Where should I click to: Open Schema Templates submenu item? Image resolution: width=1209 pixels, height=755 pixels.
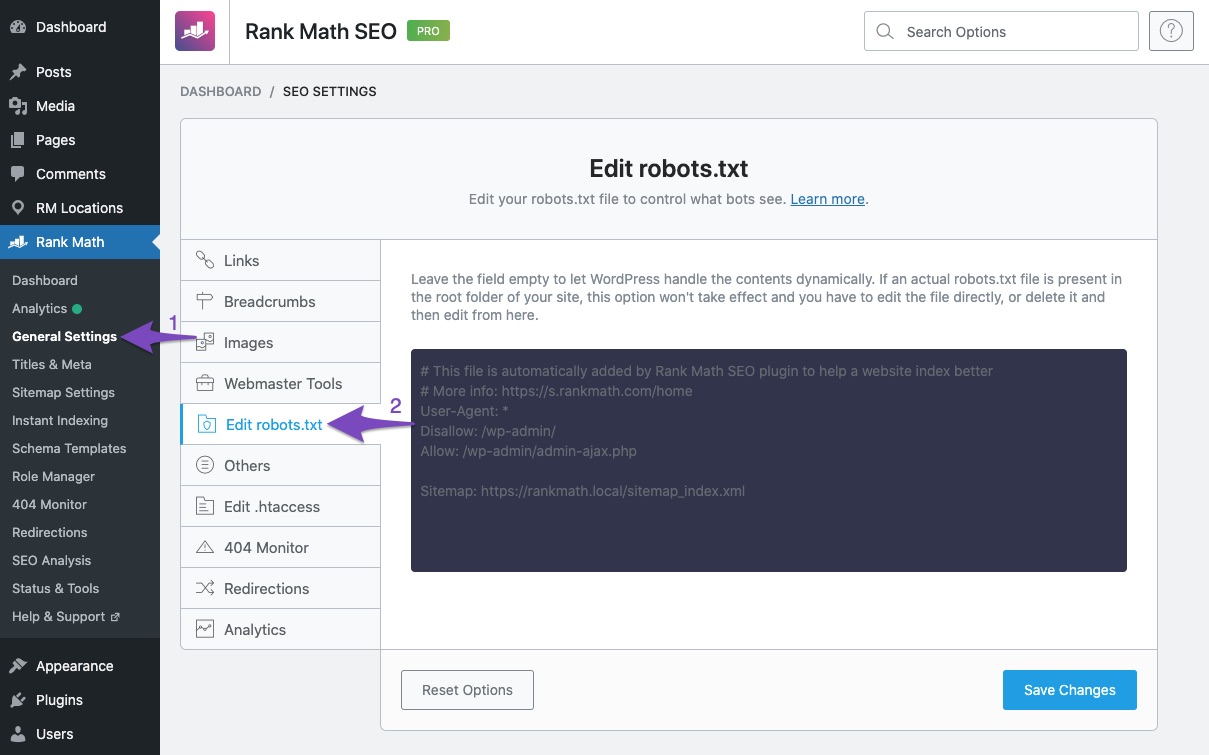[x=69, y=449]
